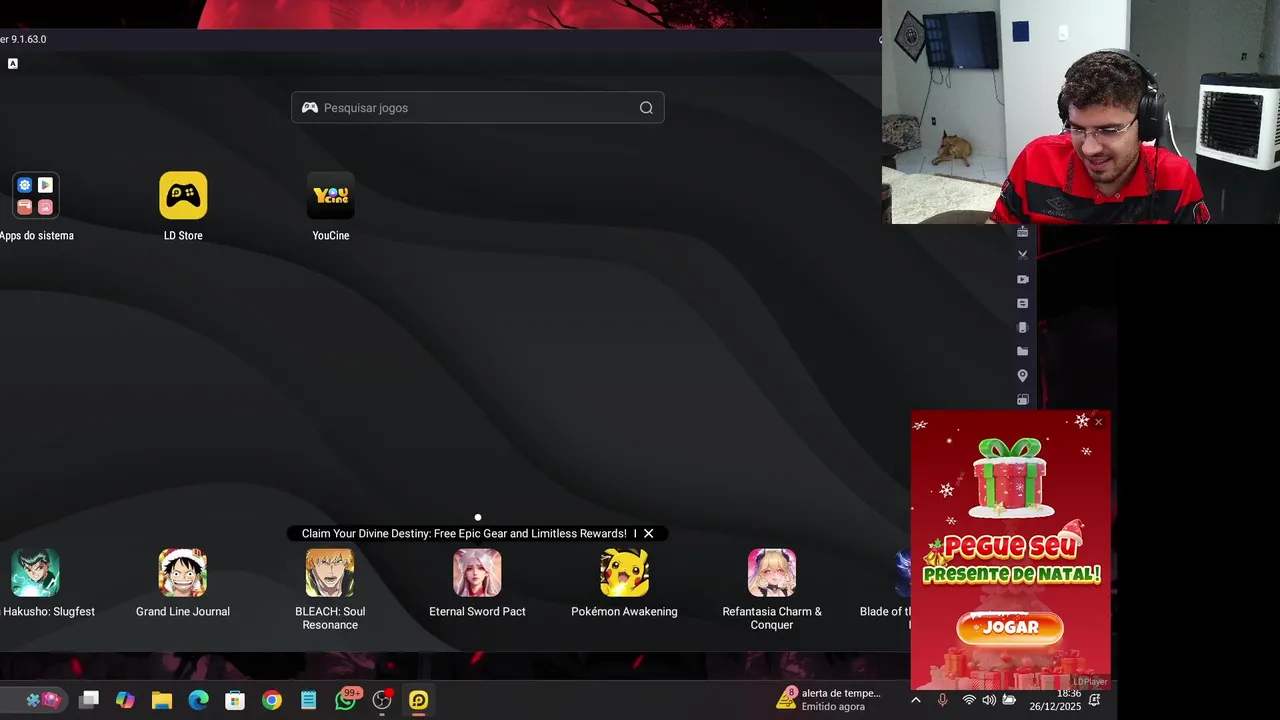Open Hakusho: Slugfest game
Image resolution: width=1280 pixels, height=720 pixels.
(x=36, y=573)
